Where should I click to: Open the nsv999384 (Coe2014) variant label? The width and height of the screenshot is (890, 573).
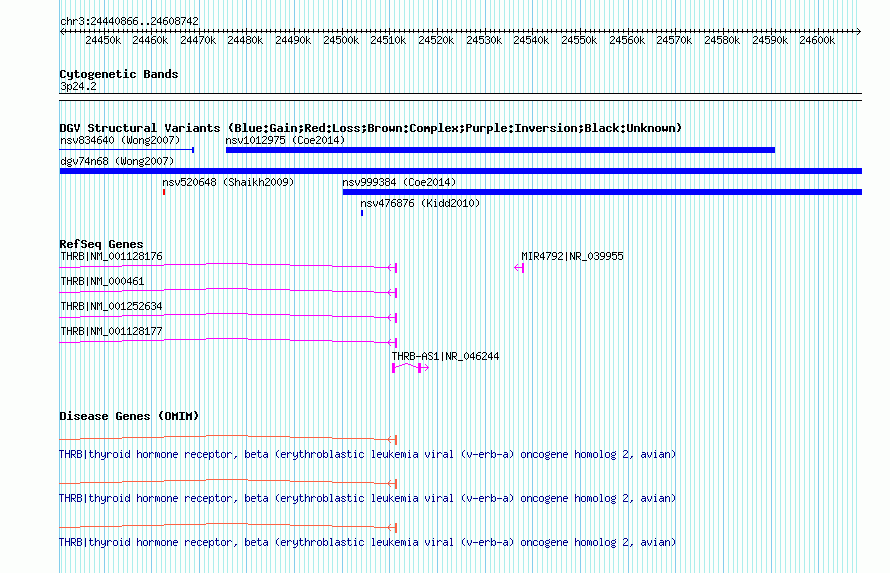coord(399,182)
